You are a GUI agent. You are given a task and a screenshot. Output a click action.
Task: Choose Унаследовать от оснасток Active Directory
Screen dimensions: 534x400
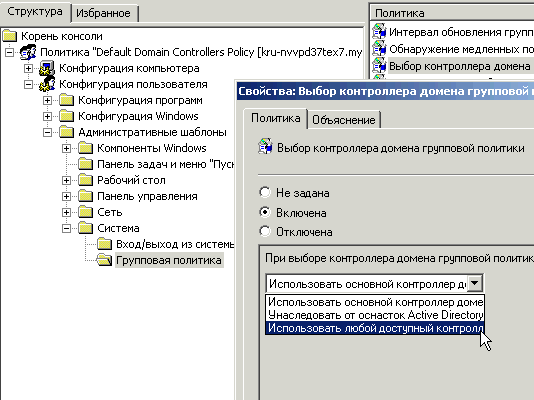click(x=375, y=315)
